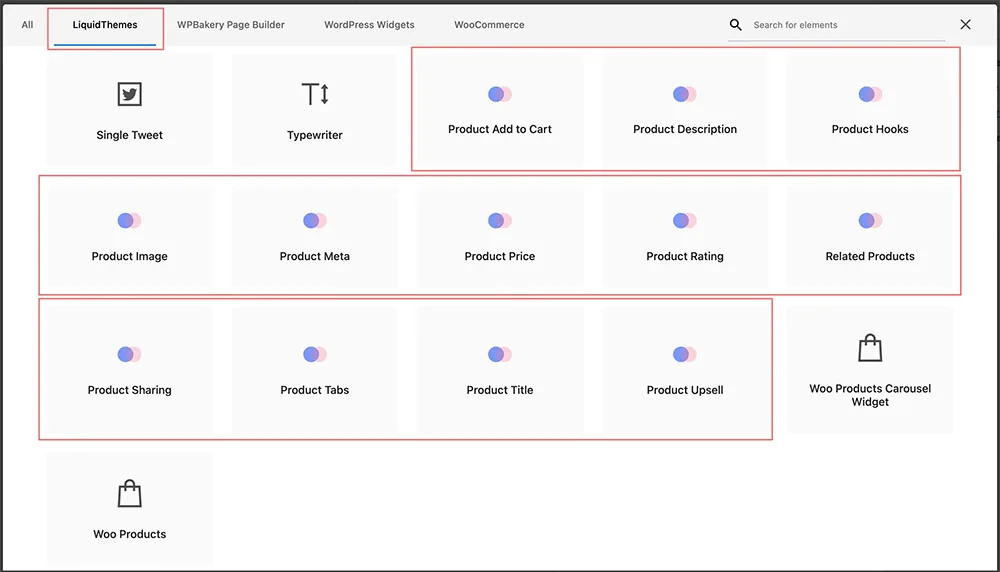Click the Woo Products Carousel bag icon
This screenshot has height=572, width=1000.
point(870,348)
